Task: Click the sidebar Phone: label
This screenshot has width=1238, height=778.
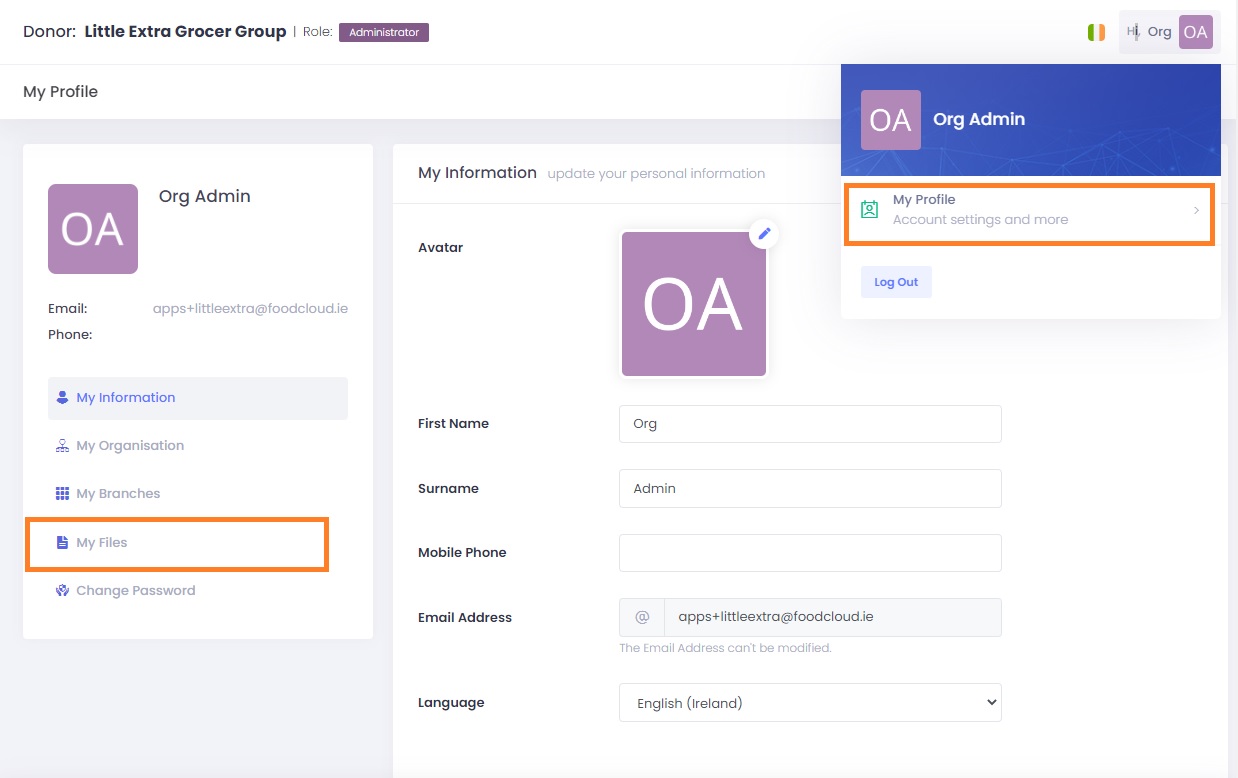Action: tap(70, 334)
